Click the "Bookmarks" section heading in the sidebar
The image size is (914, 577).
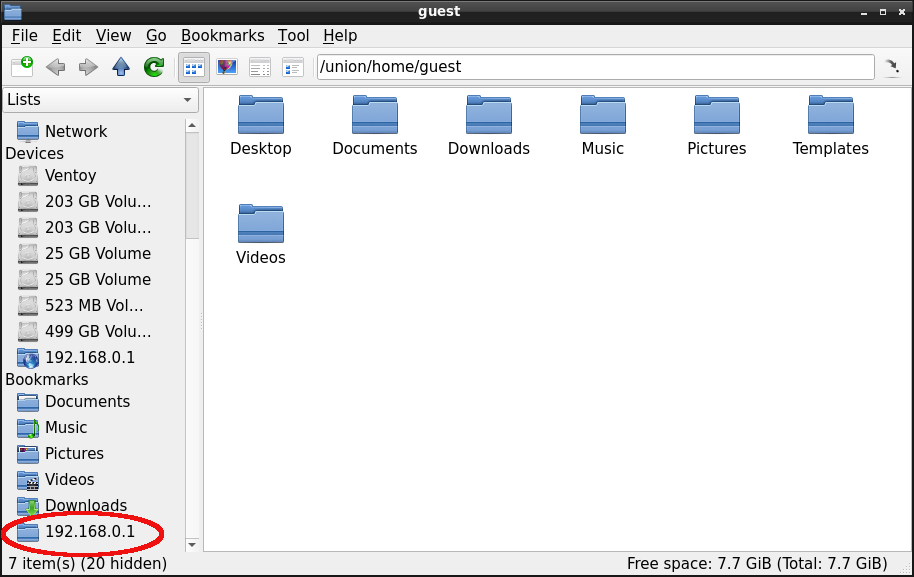(x=47, y=380)
